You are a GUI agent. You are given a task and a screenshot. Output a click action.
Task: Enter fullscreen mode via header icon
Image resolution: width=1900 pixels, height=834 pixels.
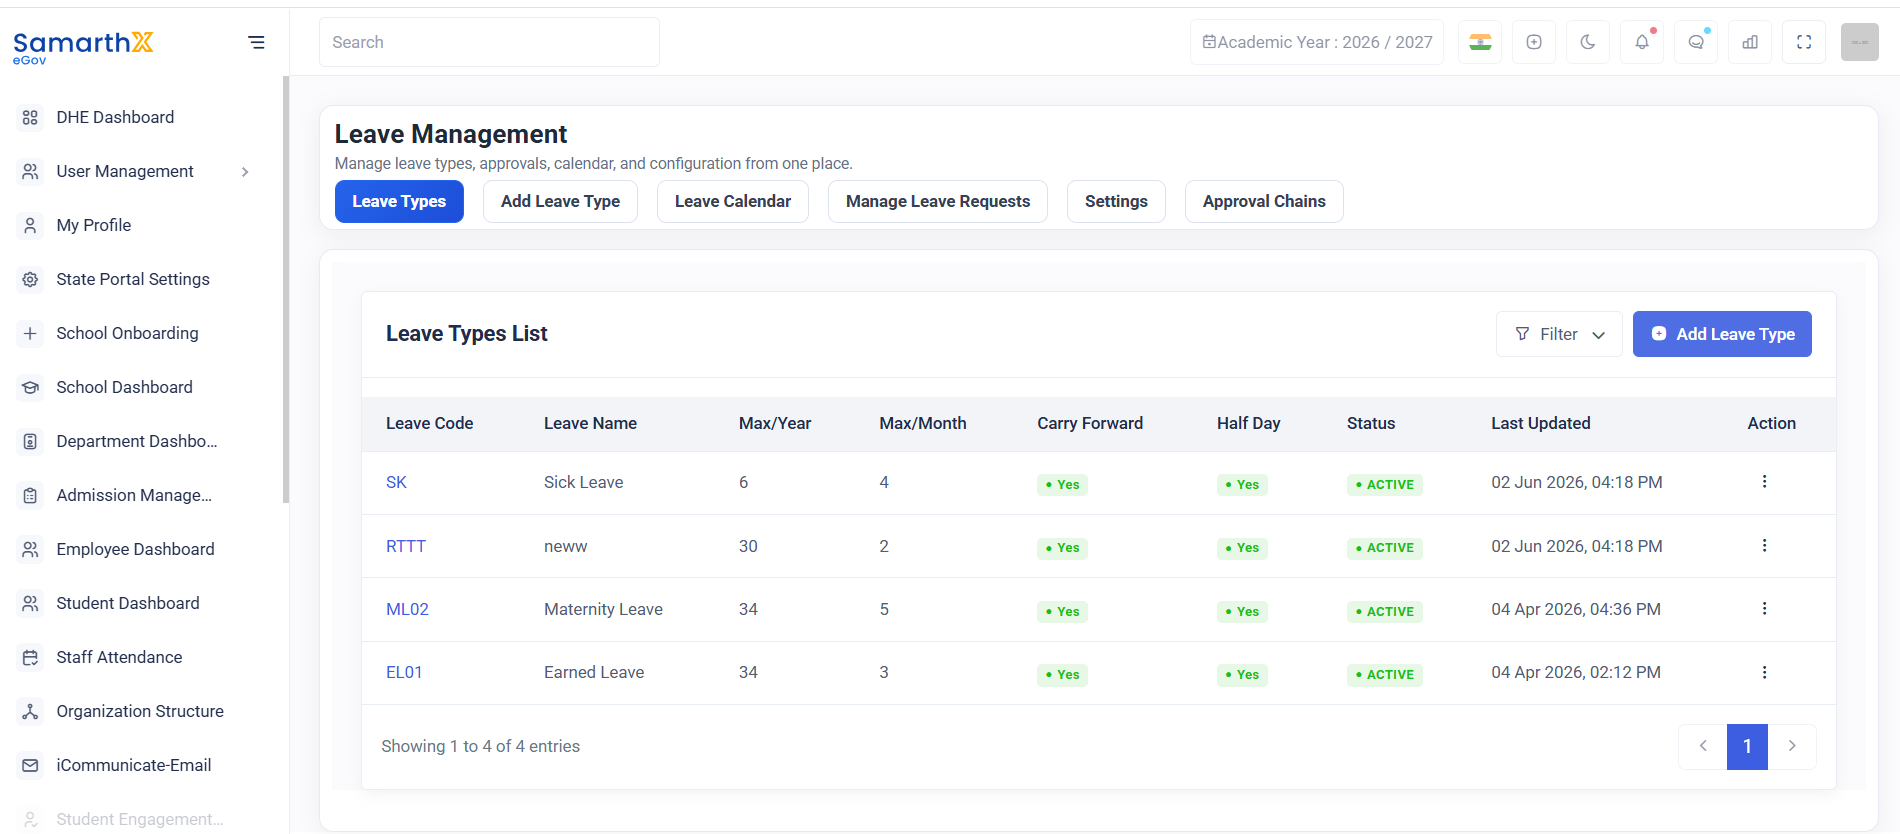click(1804, 42)
